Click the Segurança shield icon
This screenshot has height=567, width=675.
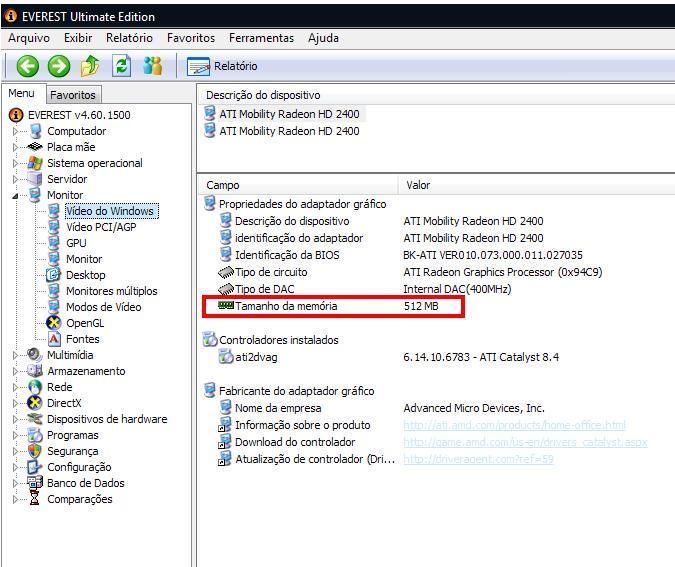click(x=34, y=451)
